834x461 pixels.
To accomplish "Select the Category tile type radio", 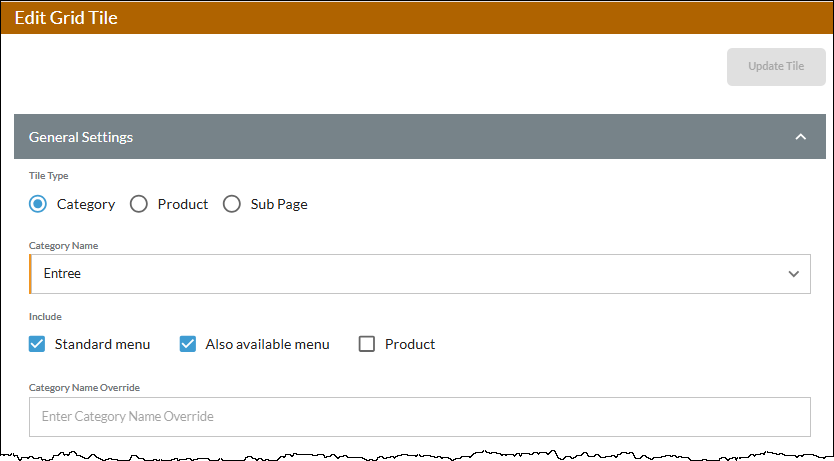I will coord(38,204).
